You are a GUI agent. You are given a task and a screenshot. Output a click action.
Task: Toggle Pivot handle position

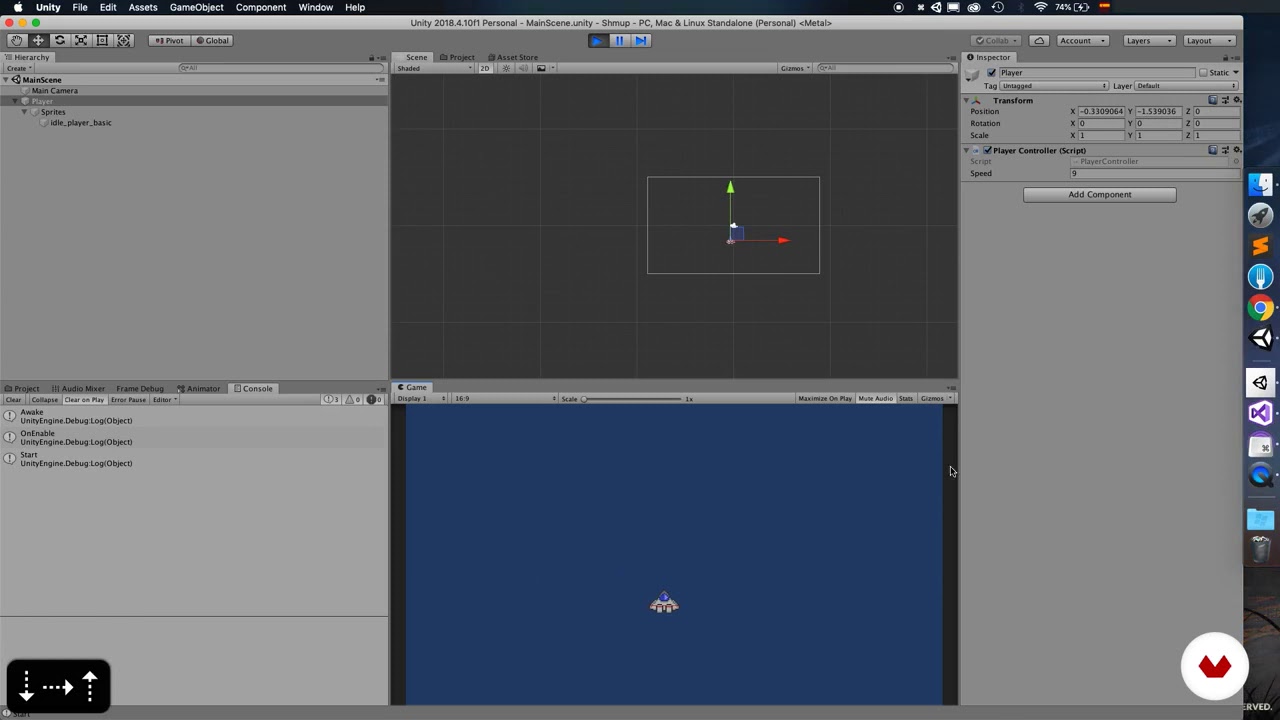click(169, 40)
